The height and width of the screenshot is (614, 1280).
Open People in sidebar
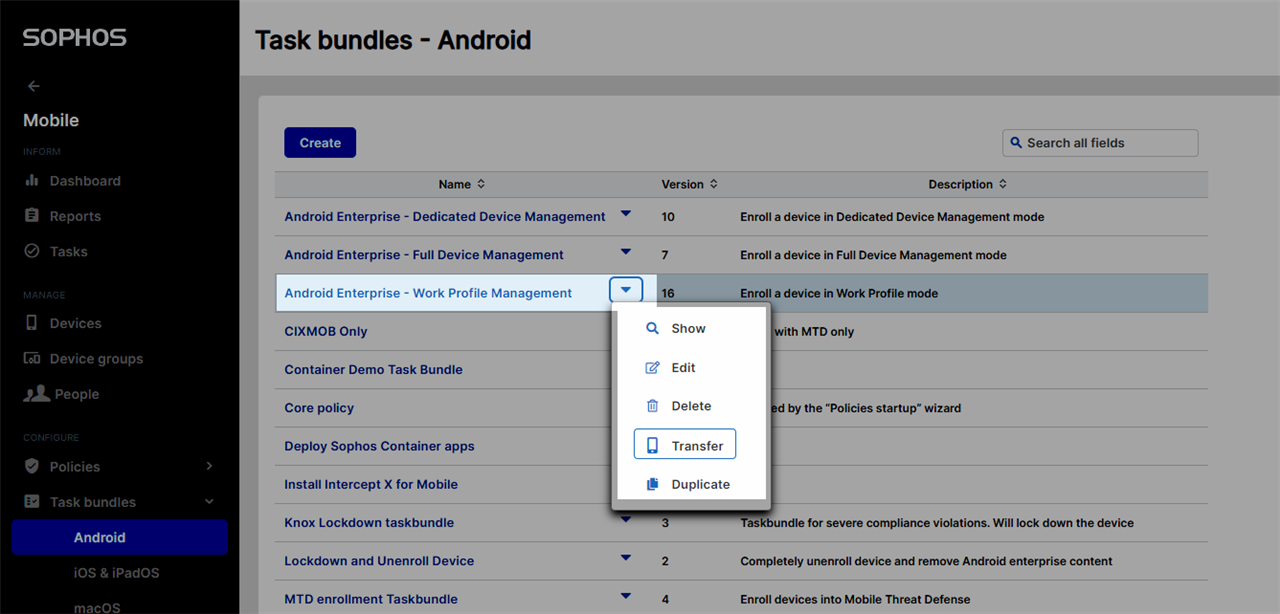coord(77,394)
